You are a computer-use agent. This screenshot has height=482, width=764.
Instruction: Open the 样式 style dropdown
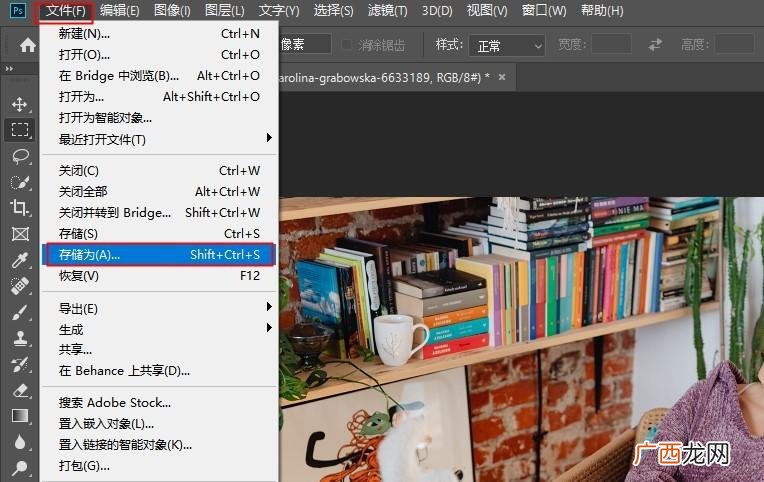507,46
